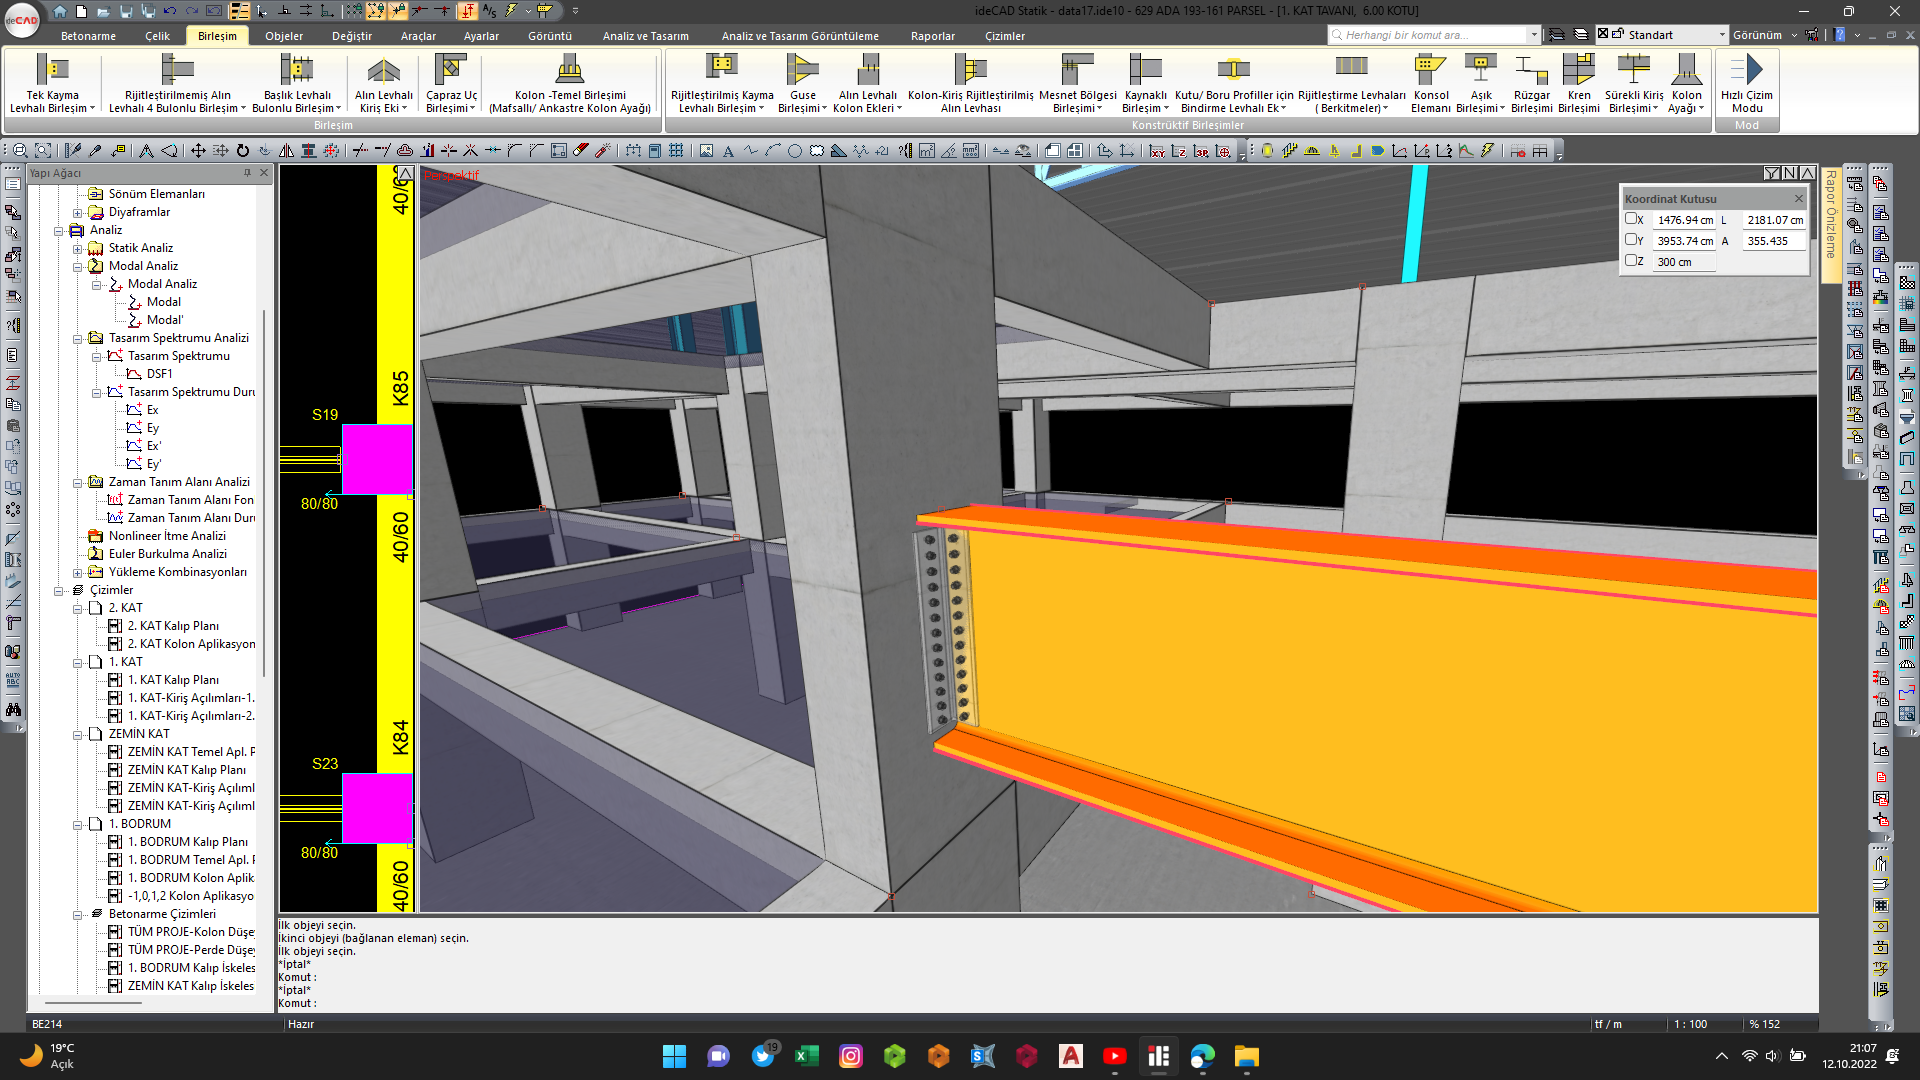The image size is (1920, 1080).
Task: Activate Hızlı Çizim Modu
Action: pyautogui.click(x=1746, y=84)
